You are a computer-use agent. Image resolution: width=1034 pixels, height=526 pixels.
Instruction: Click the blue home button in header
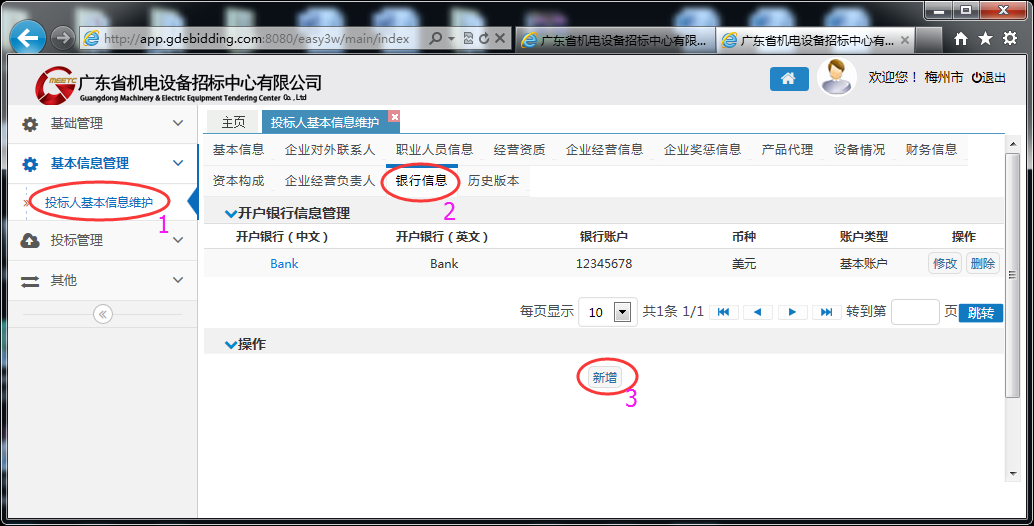click(x=789, y=78)
